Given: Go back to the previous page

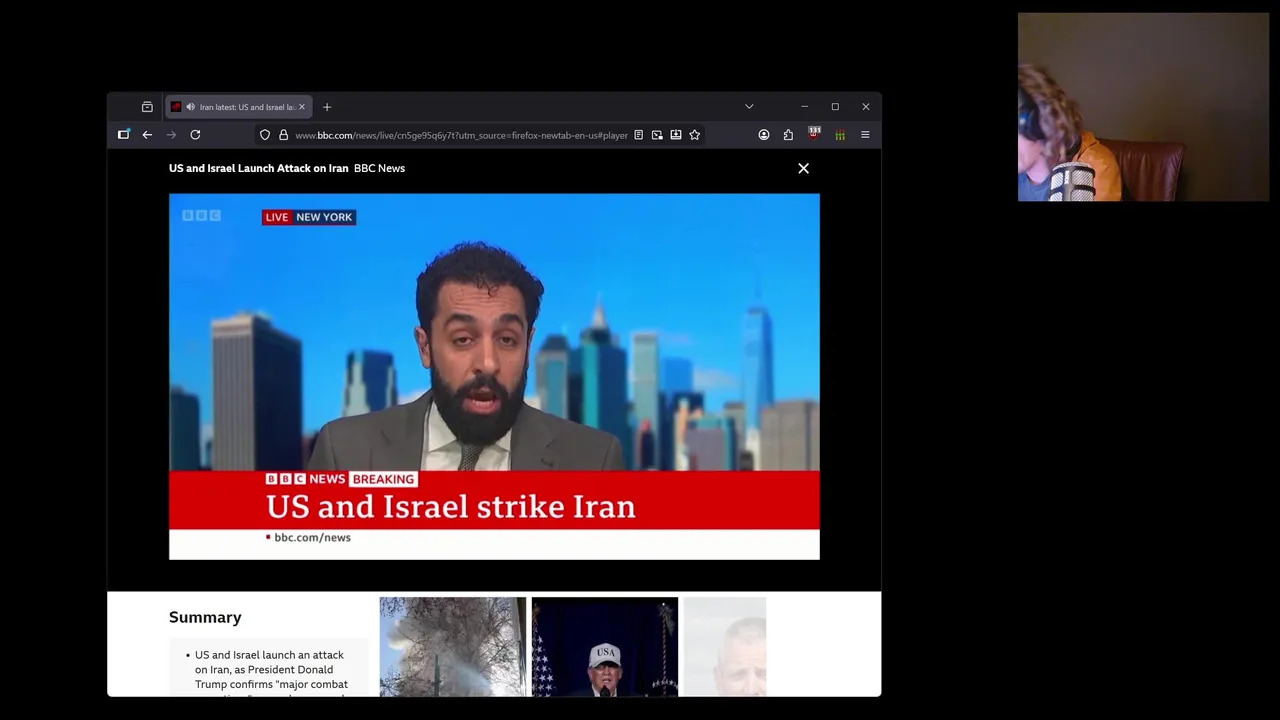Looking at the screenshot, I should tap(147, 135).
